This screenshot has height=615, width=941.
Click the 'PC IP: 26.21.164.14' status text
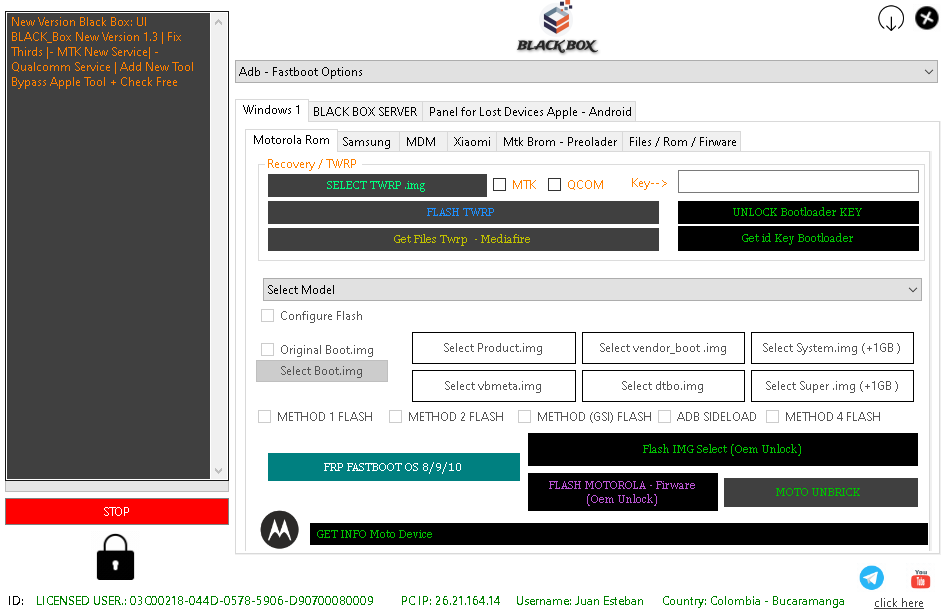pyautogui.click(x=450, y=601)
